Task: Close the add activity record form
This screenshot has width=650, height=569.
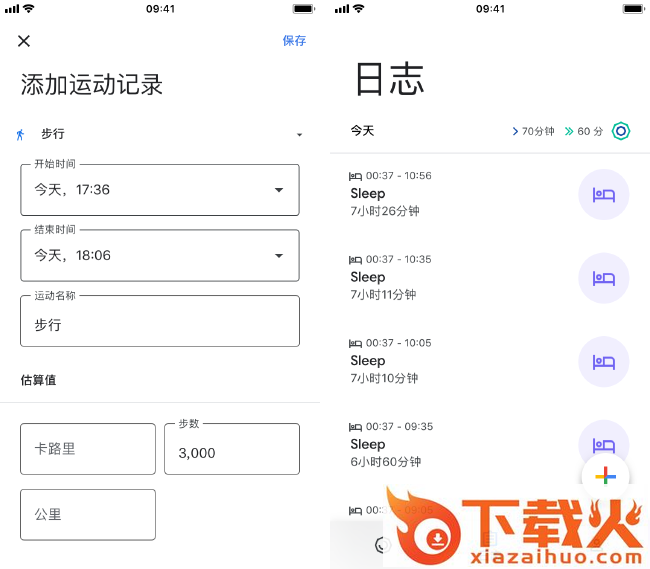Action: [24, 41]
